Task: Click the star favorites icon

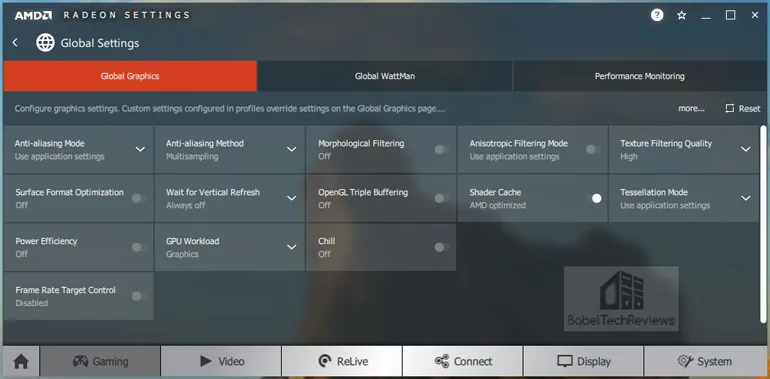Action: [x=682, y=15]
